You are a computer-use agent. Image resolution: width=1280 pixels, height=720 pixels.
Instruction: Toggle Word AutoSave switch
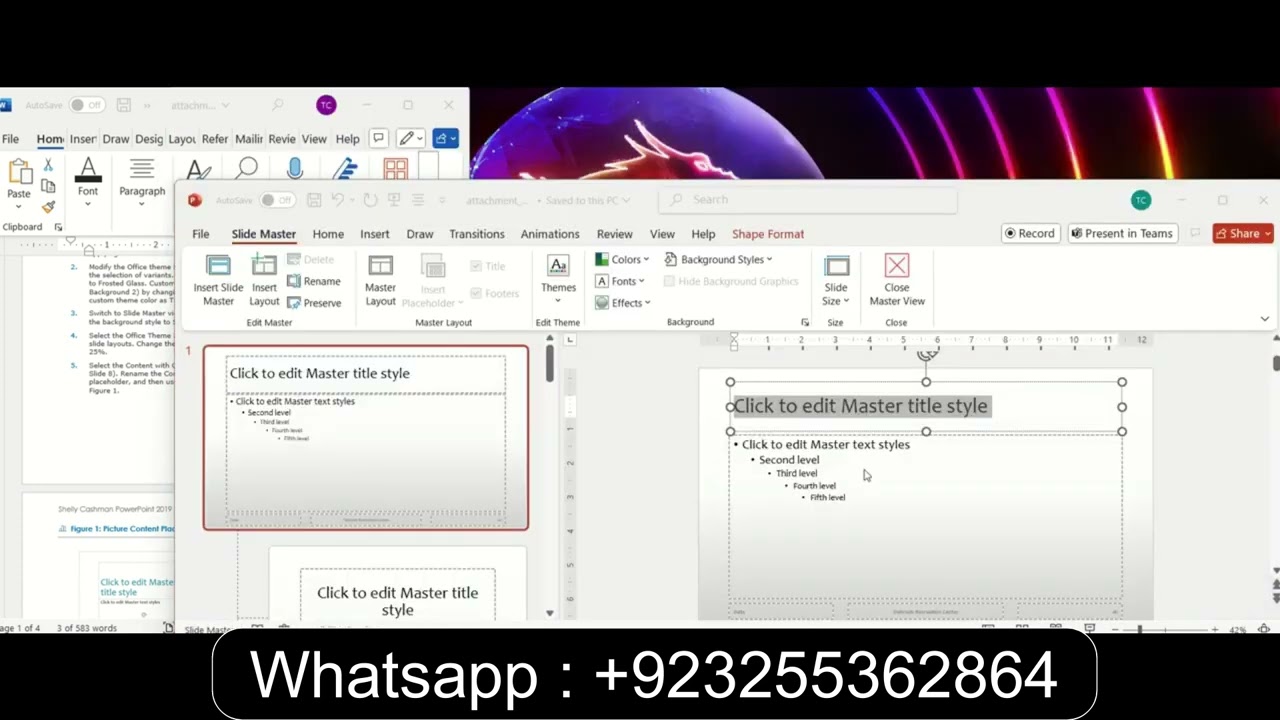click(87, 105)
